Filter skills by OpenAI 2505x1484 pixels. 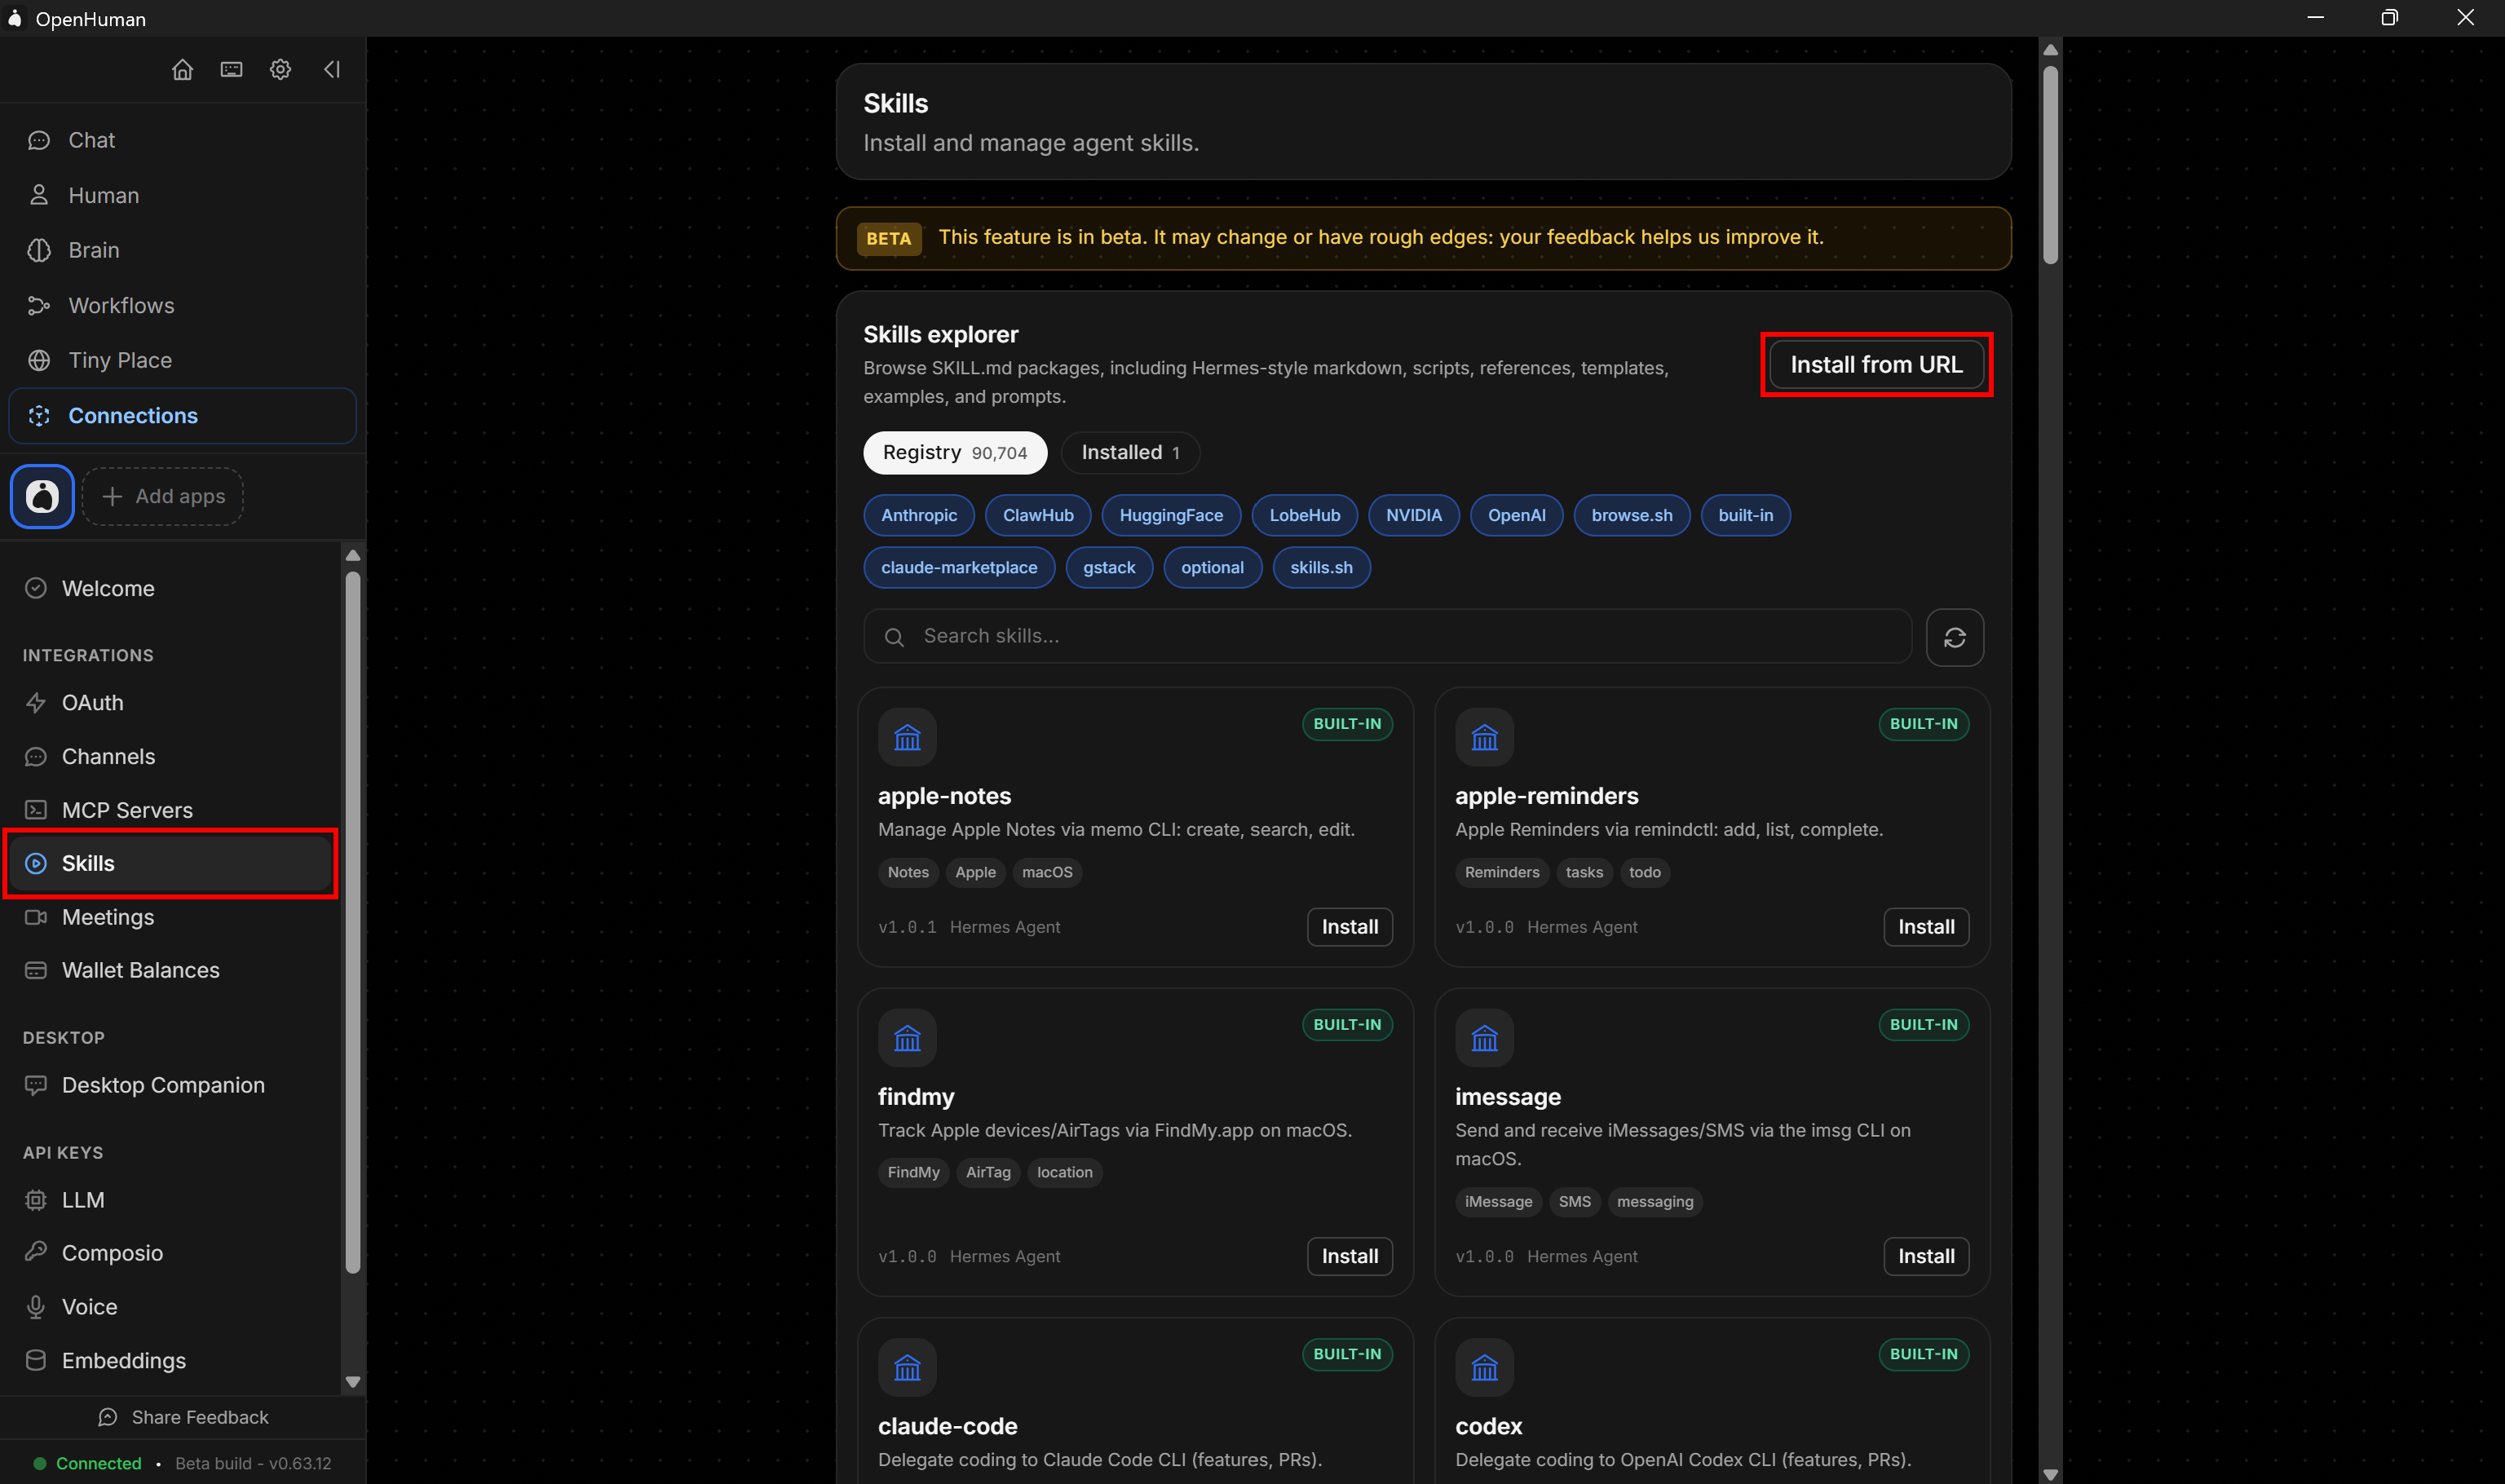[x=1516, y=515]
